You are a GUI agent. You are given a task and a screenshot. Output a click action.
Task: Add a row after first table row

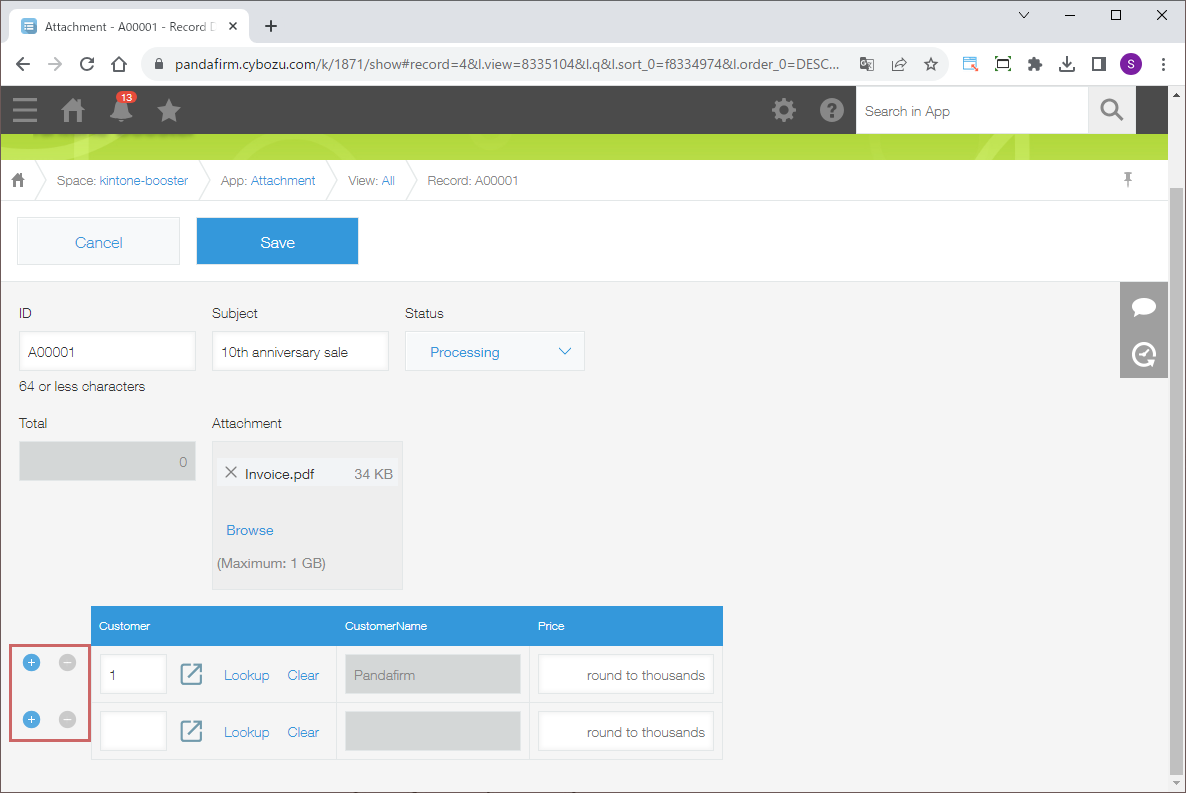pos(31,662)
